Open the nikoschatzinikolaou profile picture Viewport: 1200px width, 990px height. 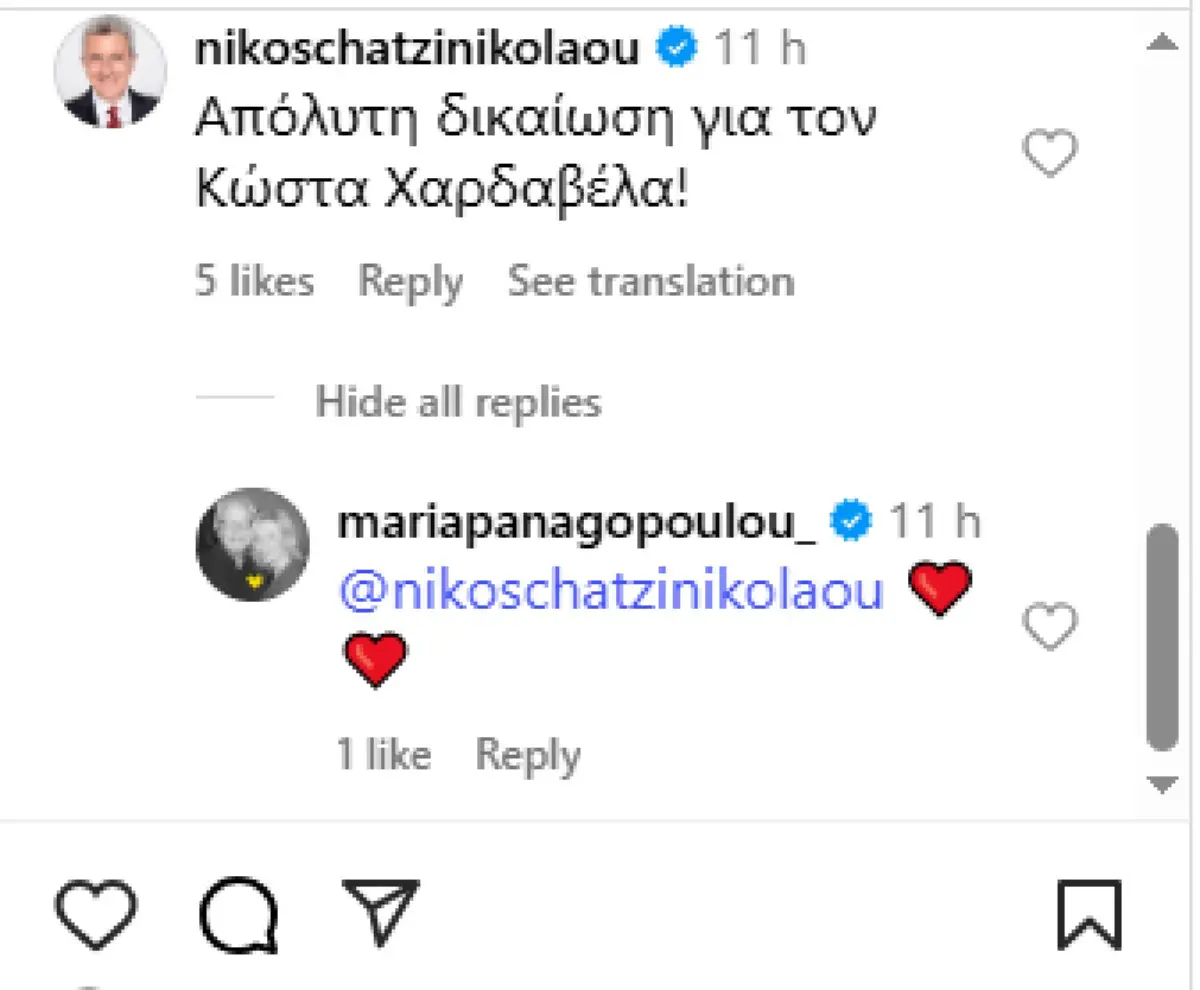[x=109, y=72]
